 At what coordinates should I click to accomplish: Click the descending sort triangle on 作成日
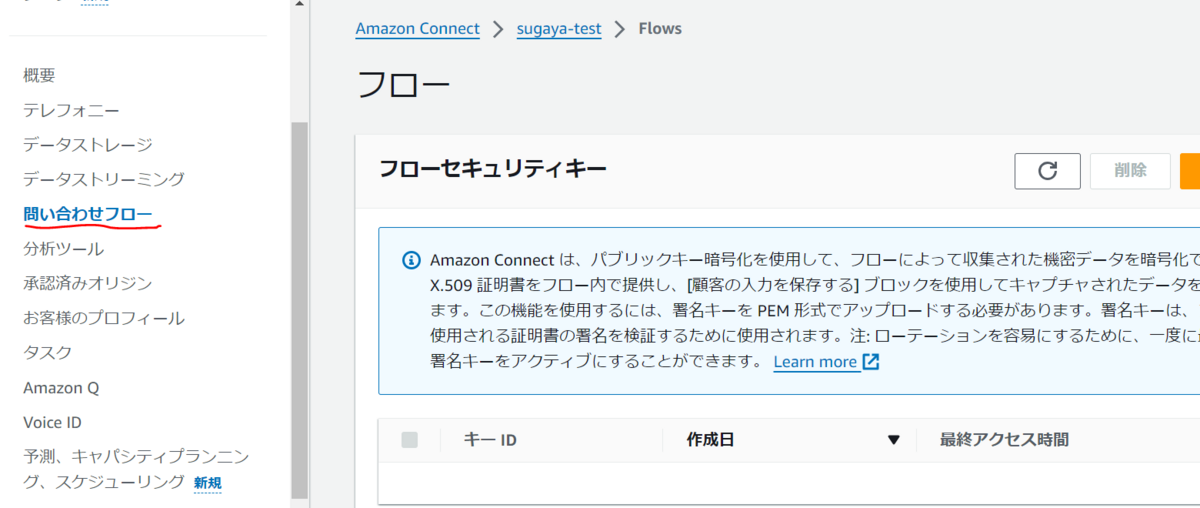pyautogui.click(x=894, y=440)
